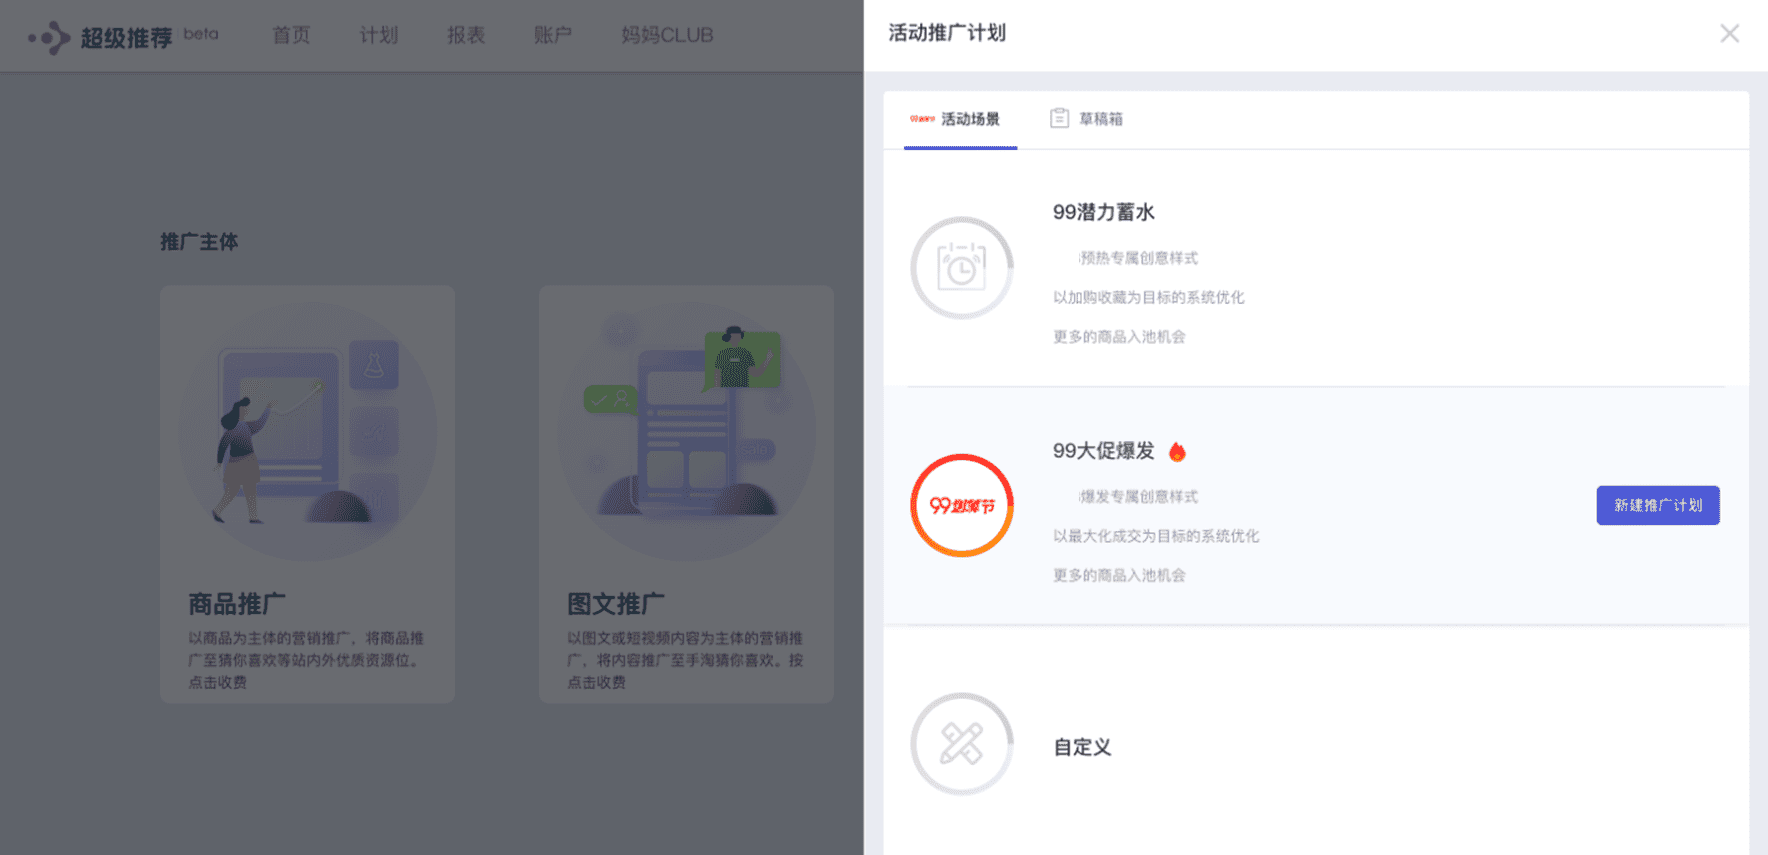The image size is (1768, 855).
Task: Click the flame icon beside 99大促爆发
Action: (x=1177, y=452)
